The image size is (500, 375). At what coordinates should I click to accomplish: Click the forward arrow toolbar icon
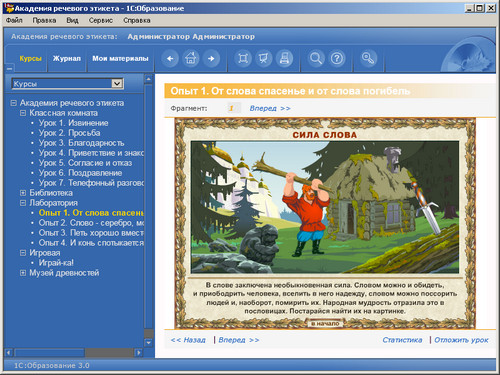pos(211,59)
